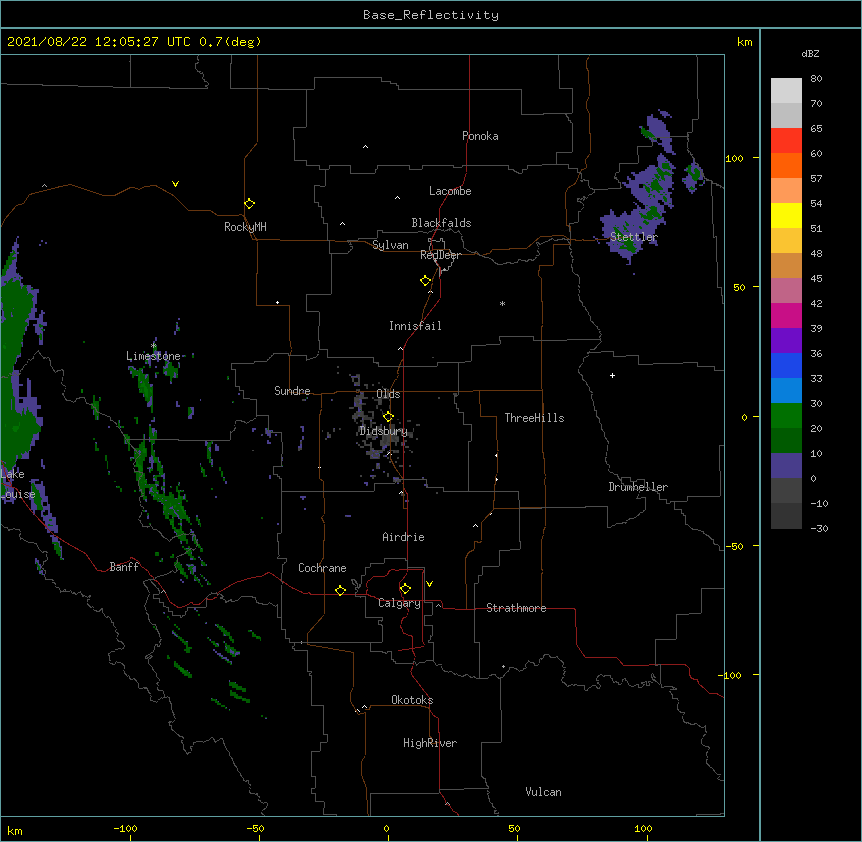Select the red 60-65 dBZ legend swatch
This screenshot has width=862, height=842.
786,141
